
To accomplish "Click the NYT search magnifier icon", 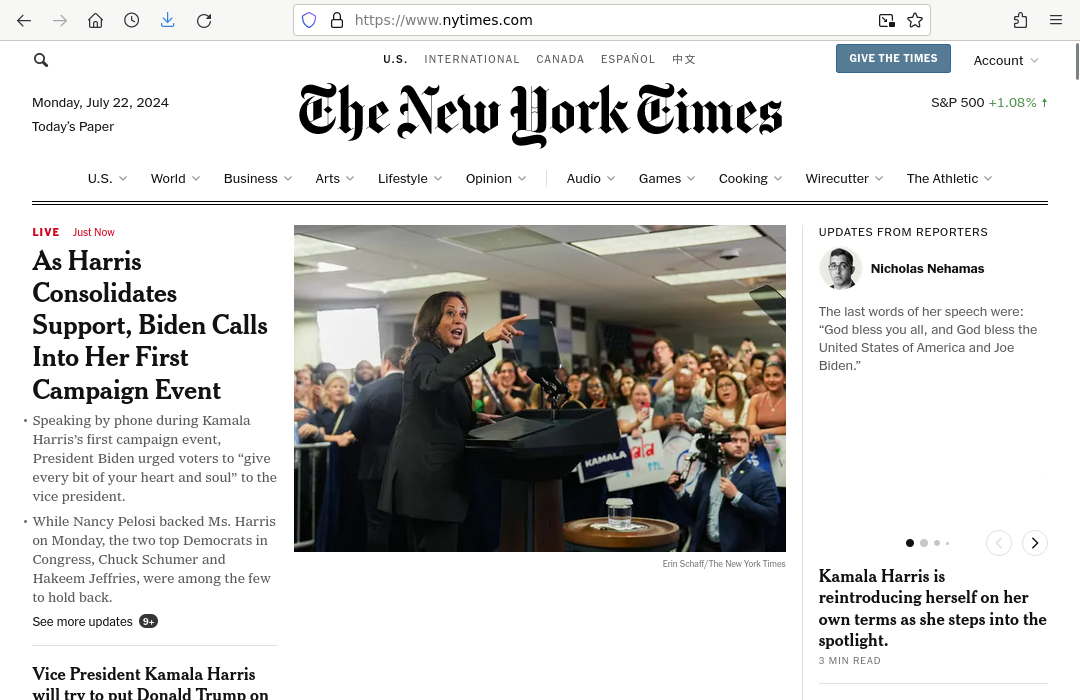I will [41, 61].
